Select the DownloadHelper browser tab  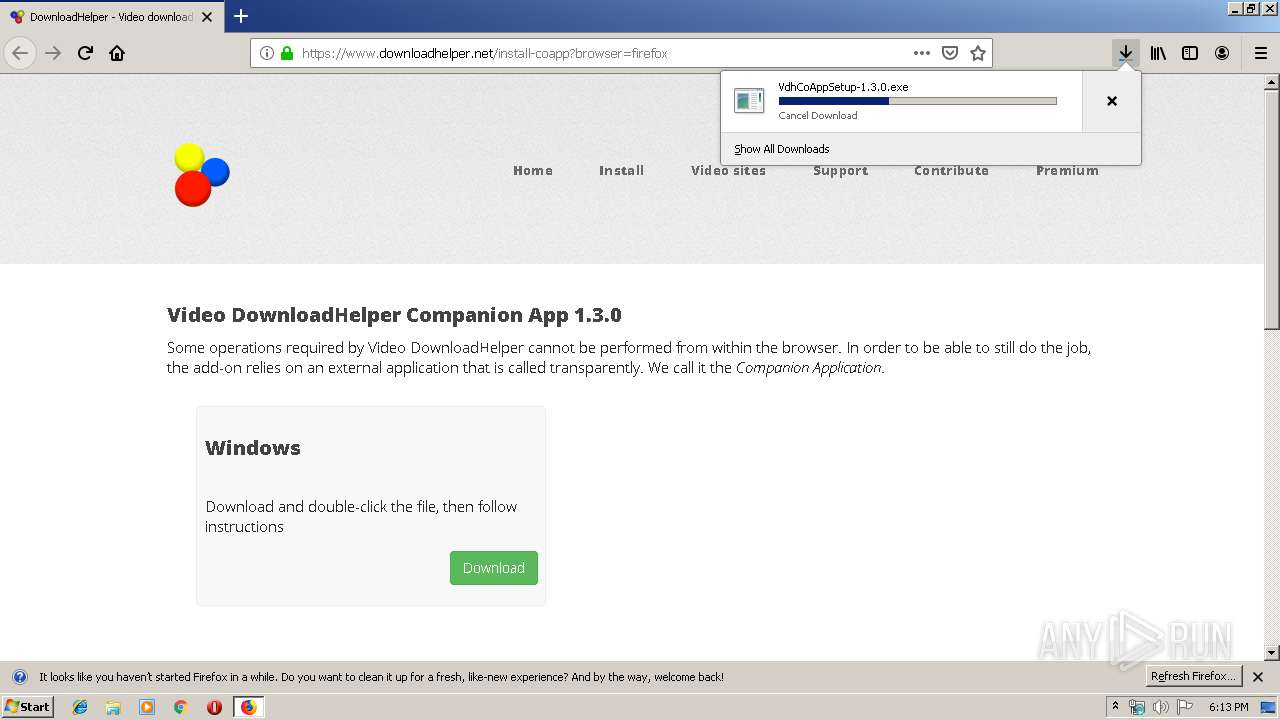pyautogui.click(x=111, y=17)
